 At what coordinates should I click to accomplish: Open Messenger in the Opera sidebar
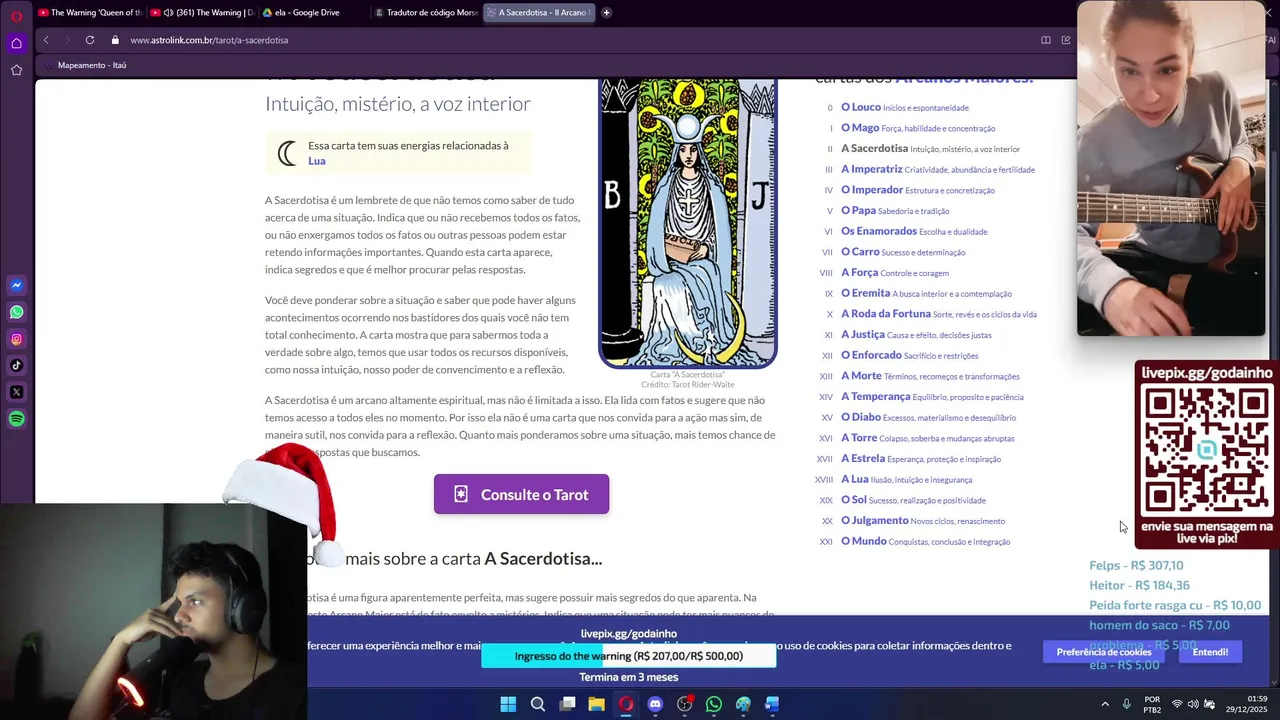(x=16, y=285)
